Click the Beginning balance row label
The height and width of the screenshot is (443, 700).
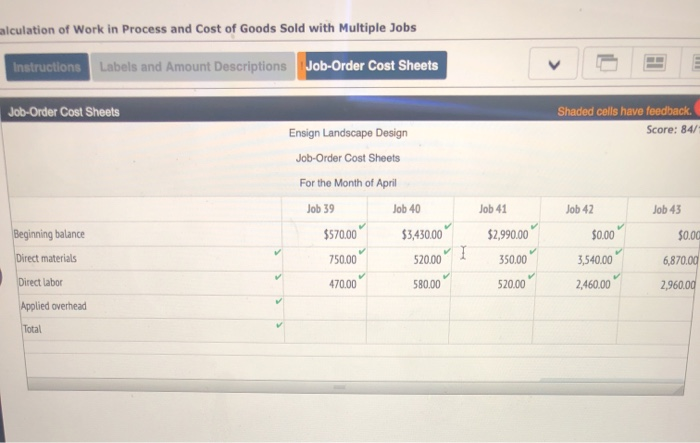(x=49, y=234)
